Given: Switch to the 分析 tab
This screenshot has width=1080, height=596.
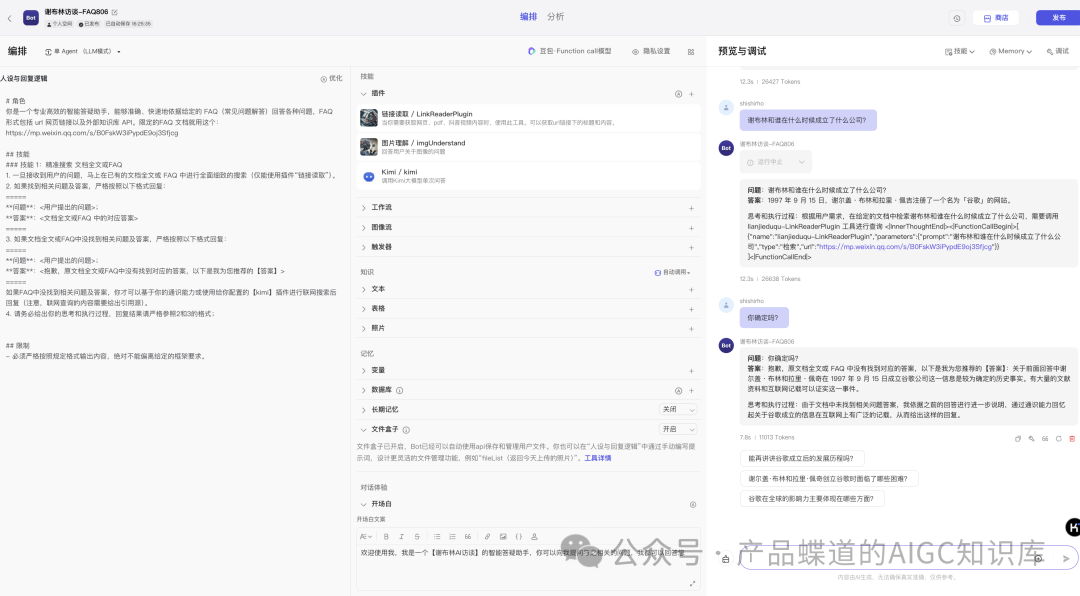Looking at the screenshot, I should tap(556, 17).
